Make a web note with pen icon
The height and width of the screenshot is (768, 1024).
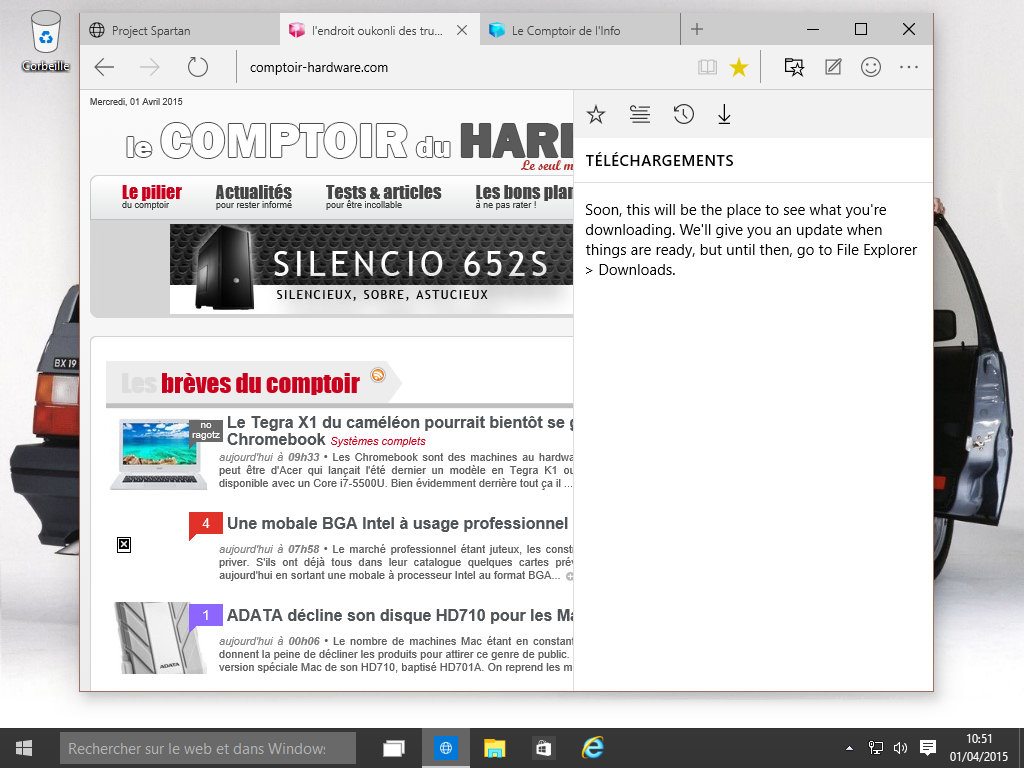click(833, 67)
